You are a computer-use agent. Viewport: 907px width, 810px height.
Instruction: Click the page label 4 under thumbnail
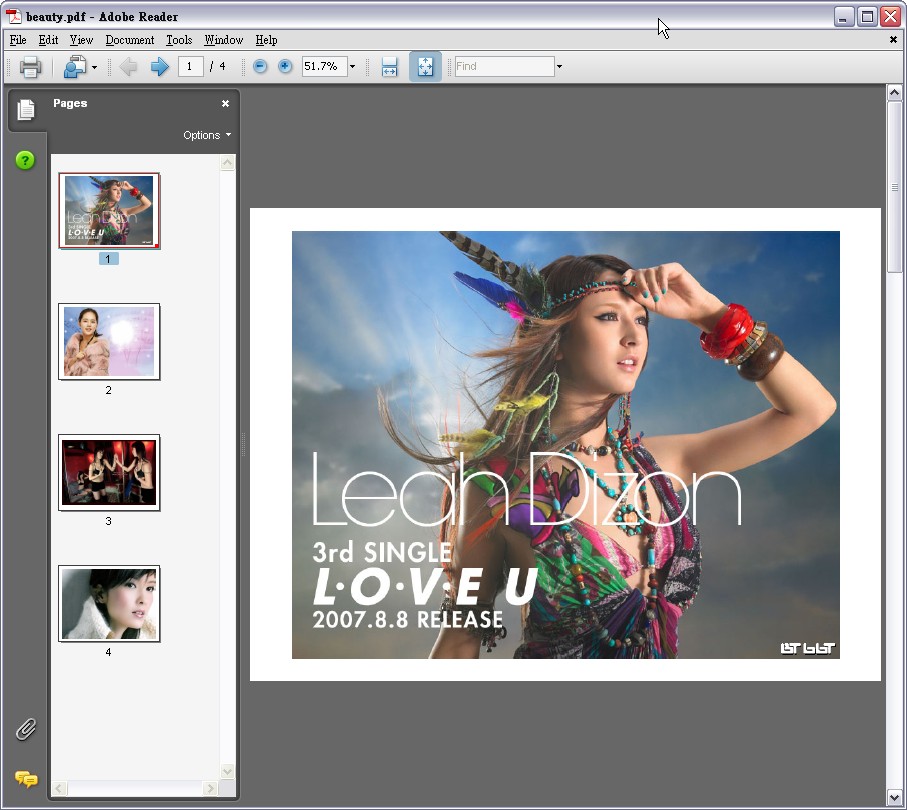[108, 652]
